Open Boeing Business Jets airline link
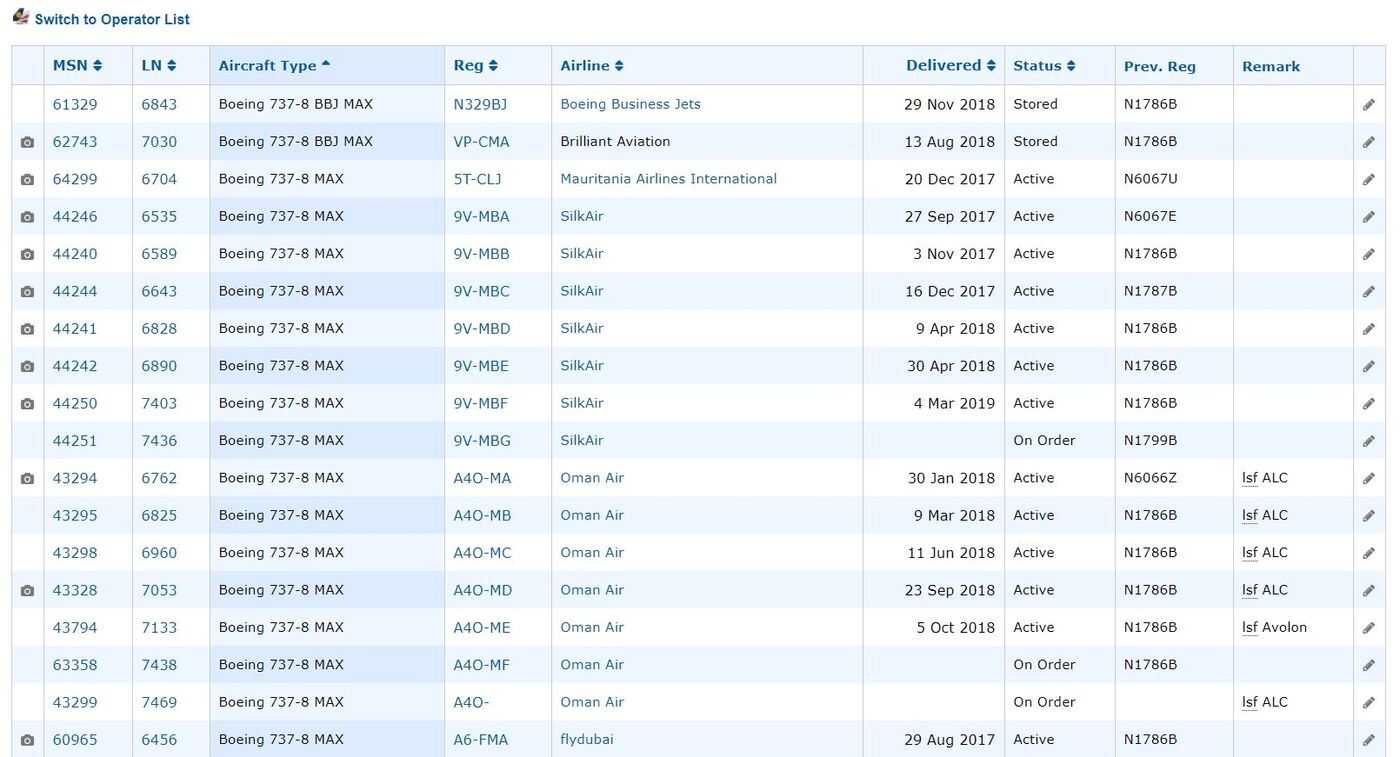Image resolution: width=1400 pixels, height=757 pixels. pyautogui.click(x=630, y=104)
